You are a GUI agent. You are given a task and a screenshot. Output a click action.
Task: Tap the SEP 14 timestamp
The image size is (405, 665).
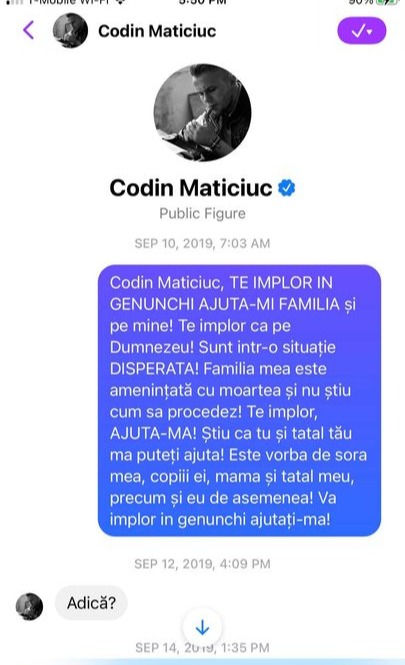tap(202, 648)
